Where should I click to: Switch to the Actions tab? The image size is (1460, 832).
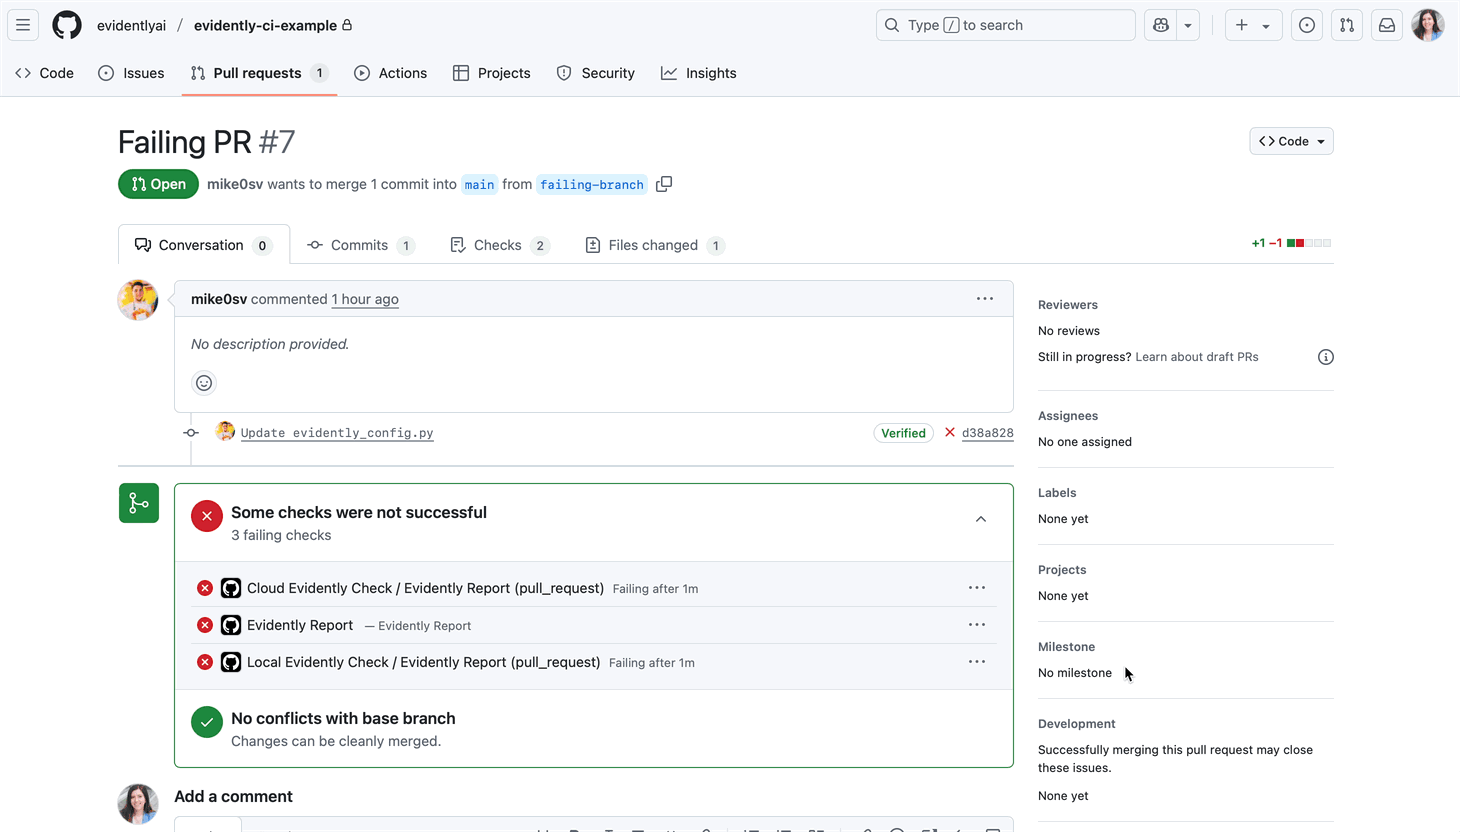[391, 73]
